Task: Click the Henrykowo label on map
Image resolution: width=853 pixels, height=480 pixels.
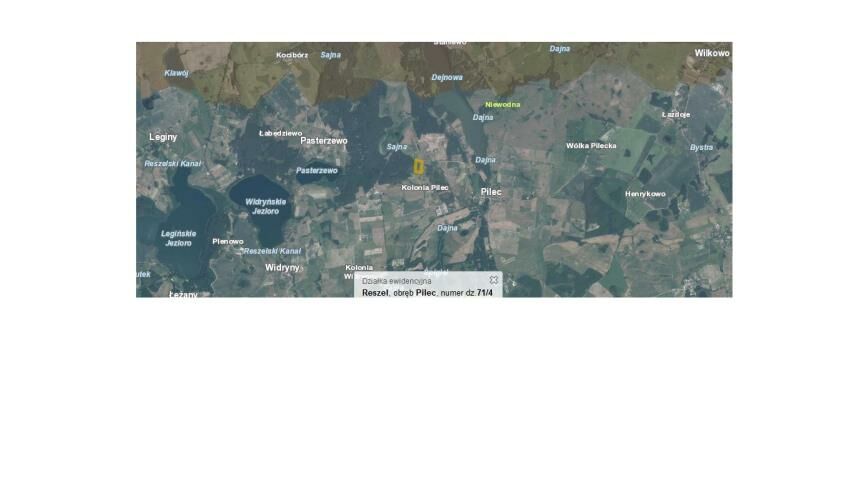Action: click(645, 194)
